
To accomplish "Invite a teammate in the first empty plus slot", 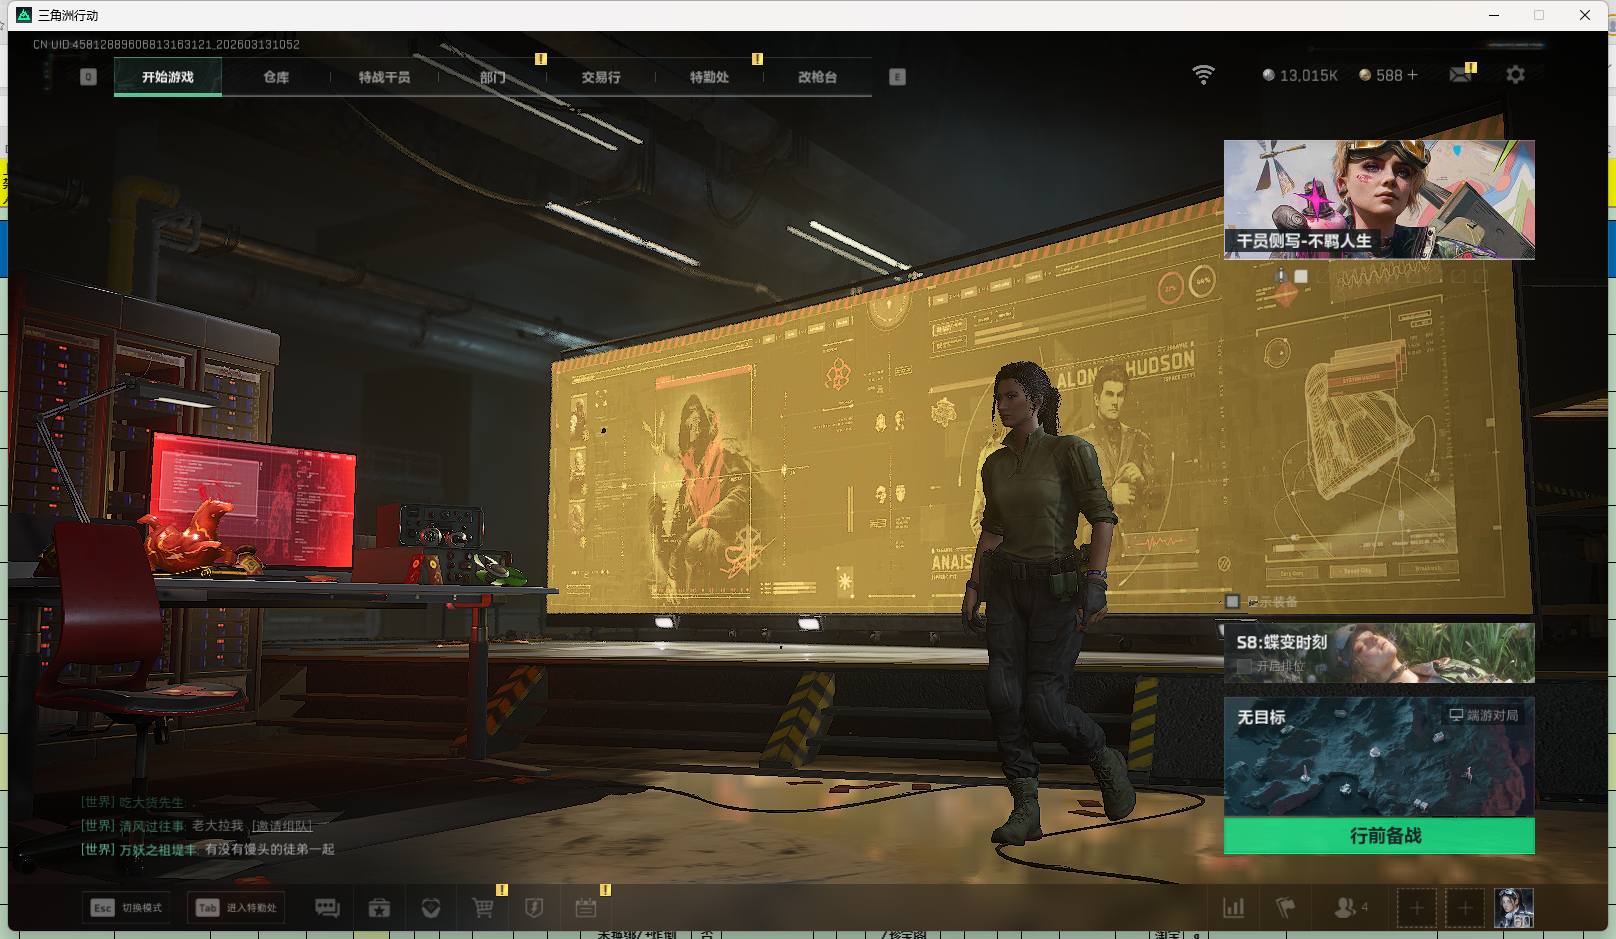I will [1416, 908].
